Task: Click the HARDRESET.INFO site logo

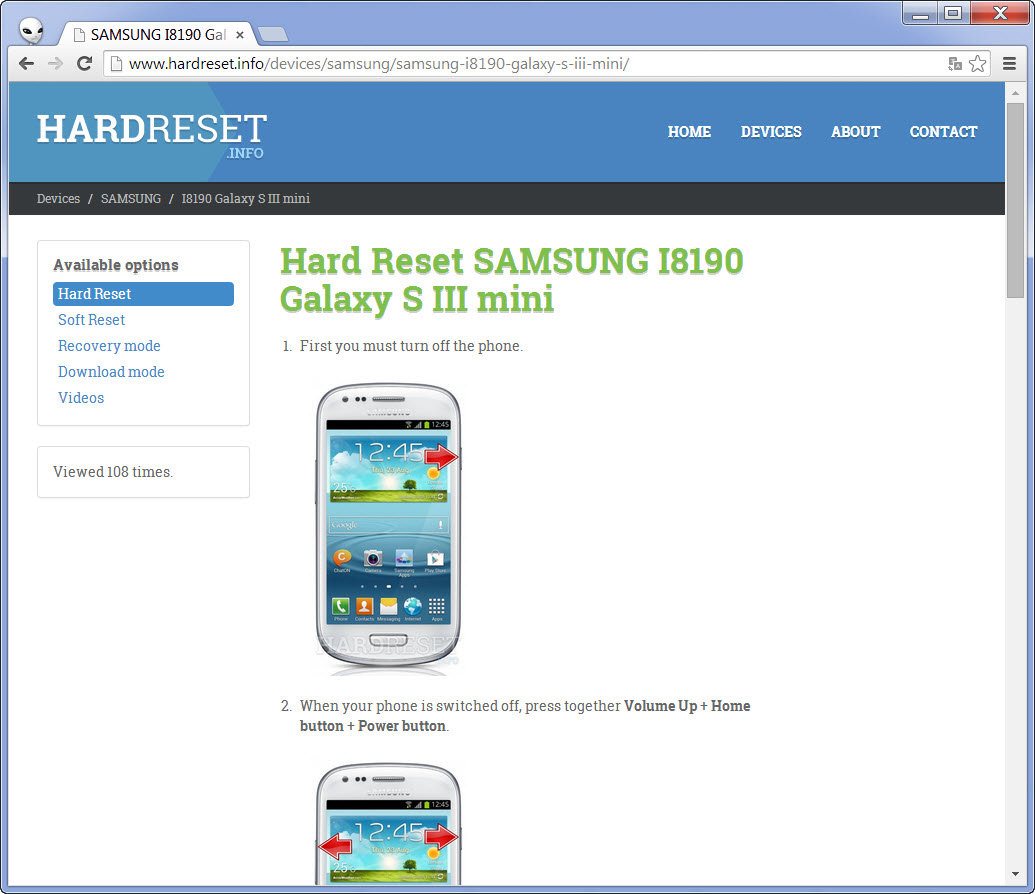Action: point(152,135)
